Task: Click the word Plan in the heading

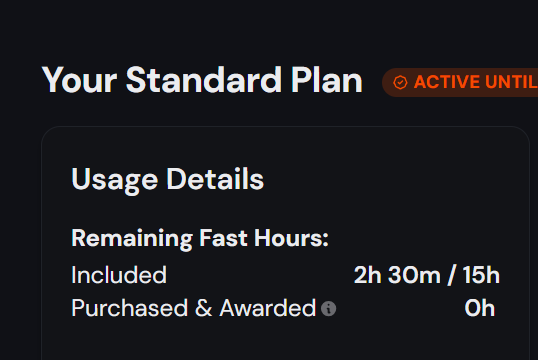Action: 327,80
